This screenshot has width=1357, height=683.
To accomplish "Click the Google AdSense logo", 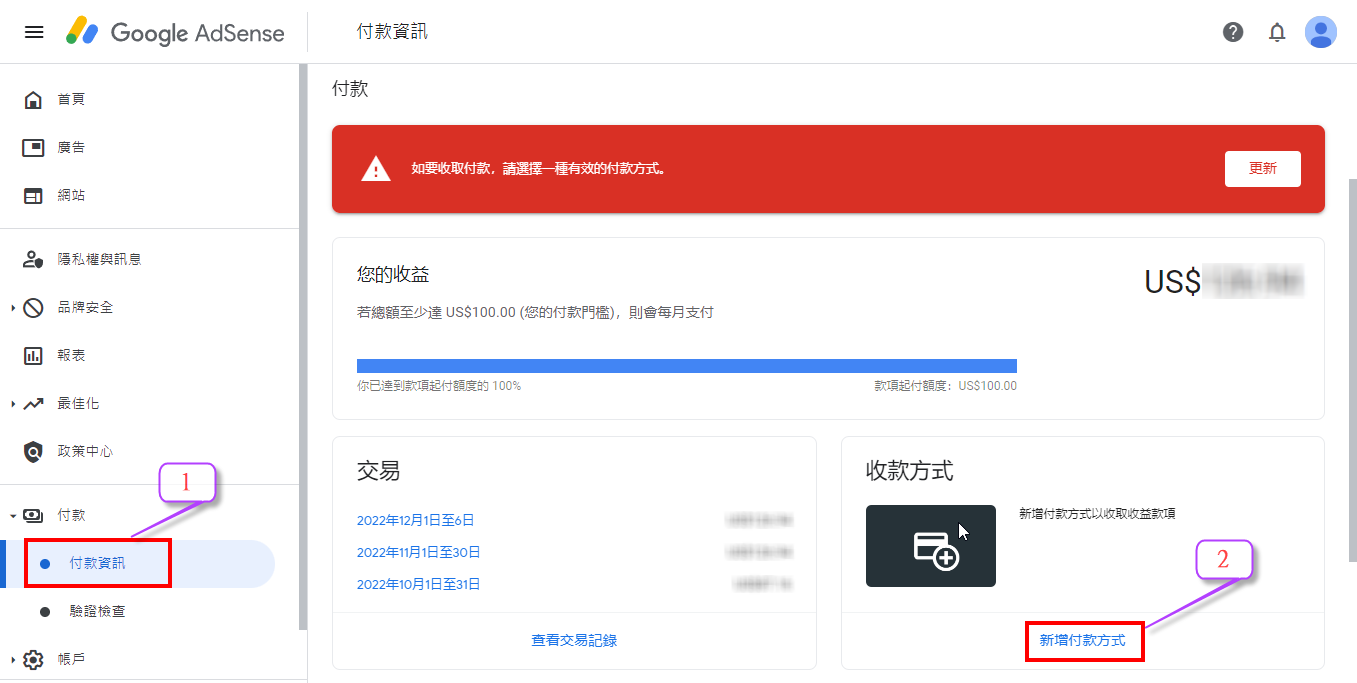I will [x=175, y=32].
